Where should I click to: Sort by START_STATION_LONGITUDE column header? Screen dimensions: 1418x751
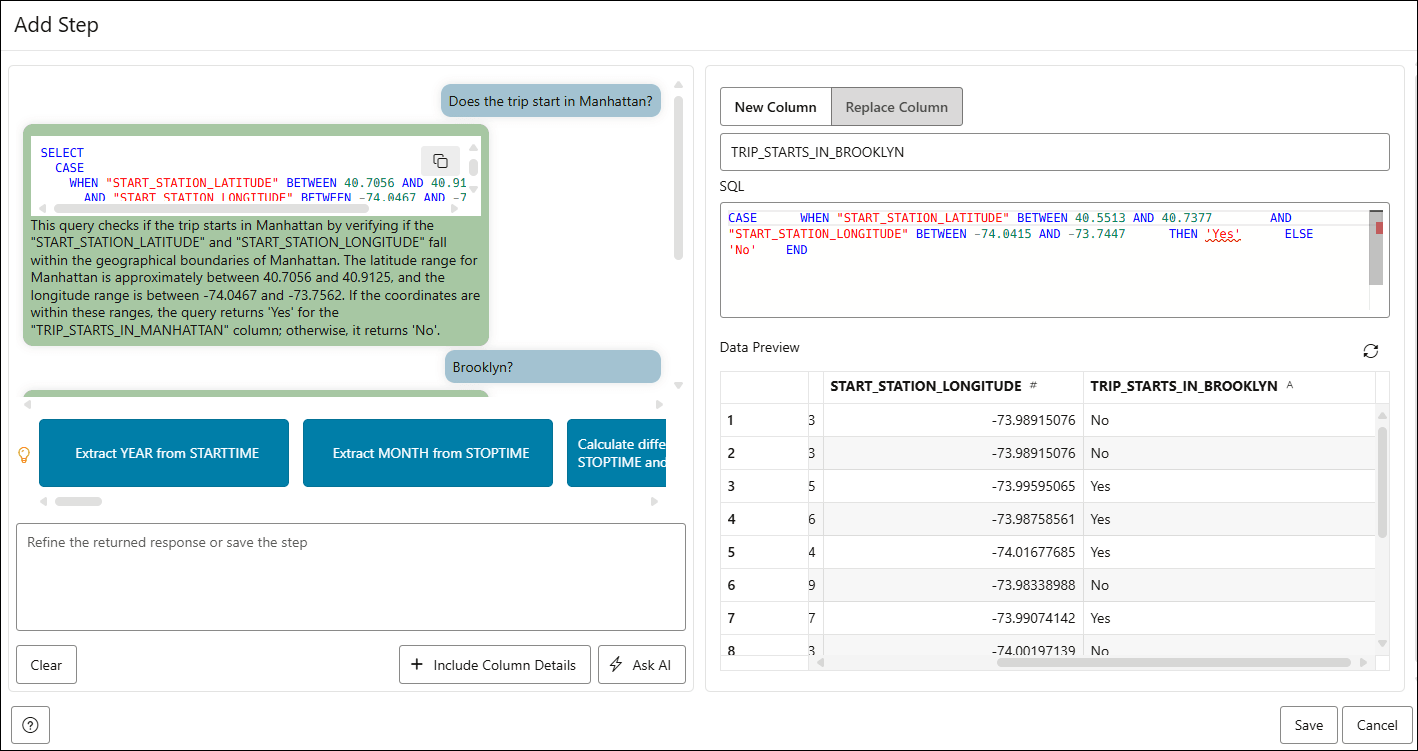pyautogui.click(x=925, y=386)
